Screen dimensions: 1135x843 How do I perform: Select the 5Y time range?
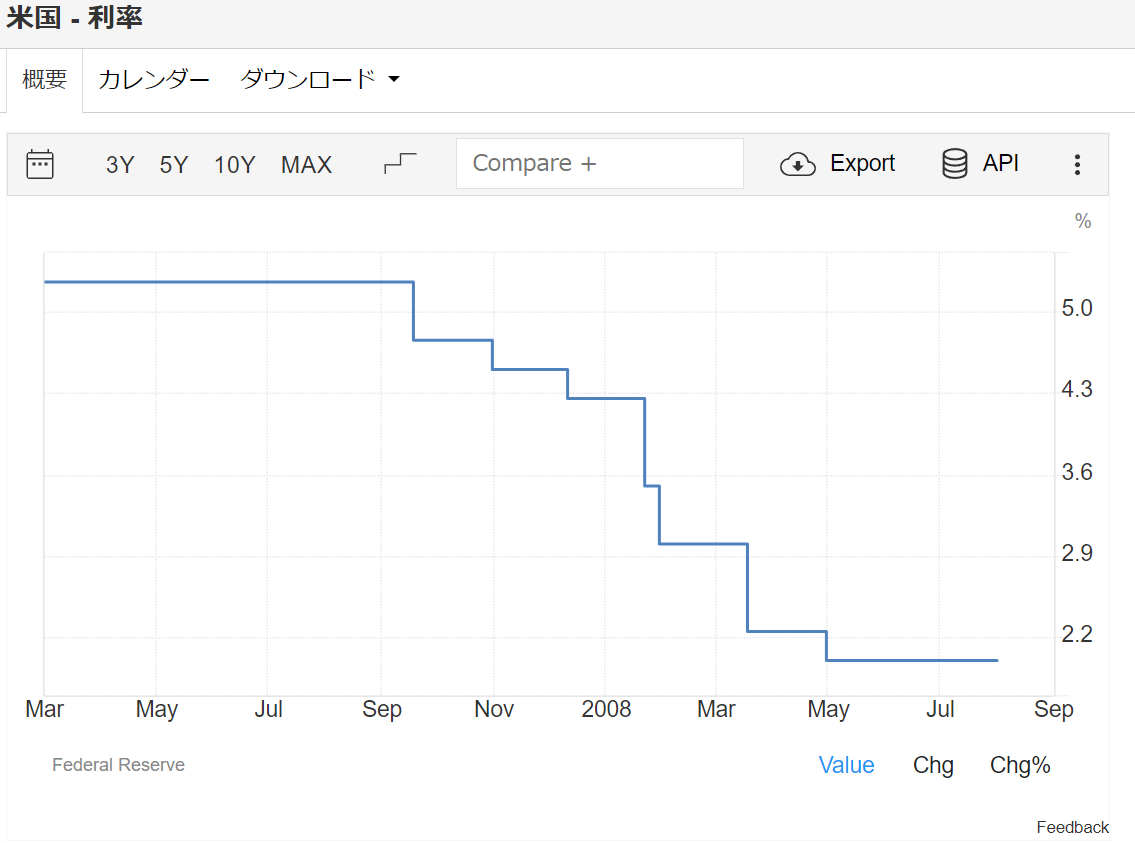174,165
